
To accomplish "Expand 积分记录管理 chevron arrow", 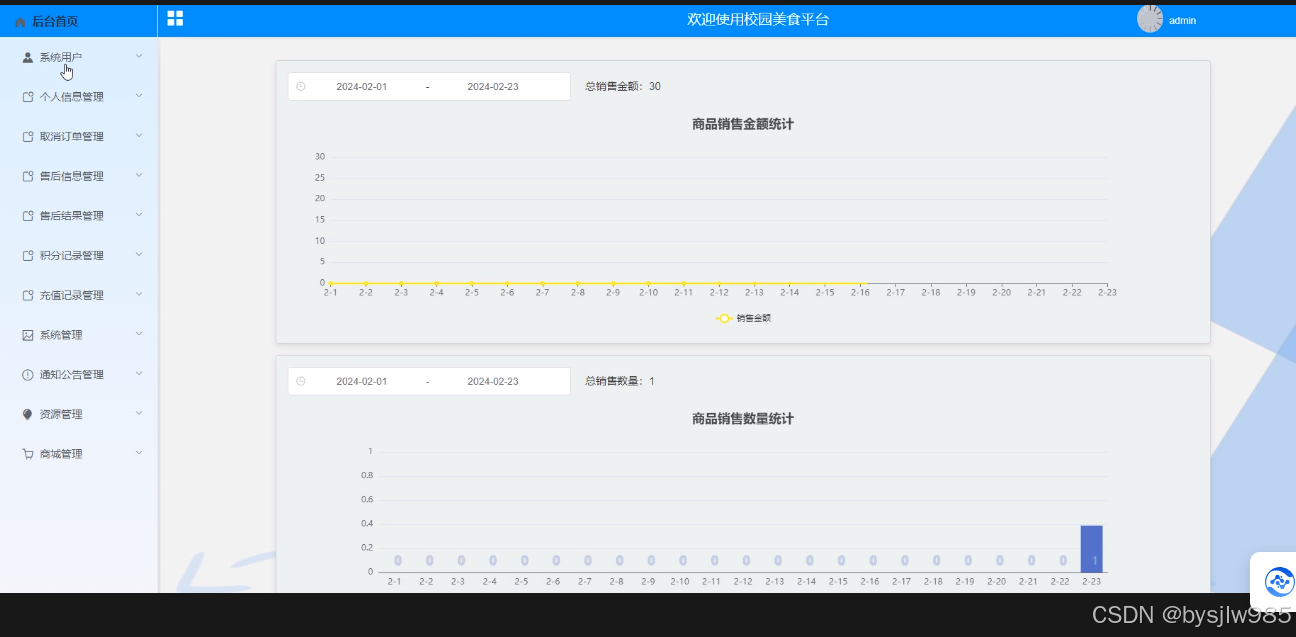I will [139, 255].
